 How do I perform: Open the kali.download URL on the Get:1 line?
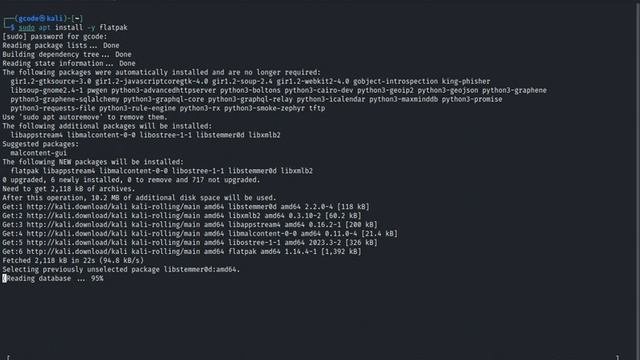(x=77, y=207)
